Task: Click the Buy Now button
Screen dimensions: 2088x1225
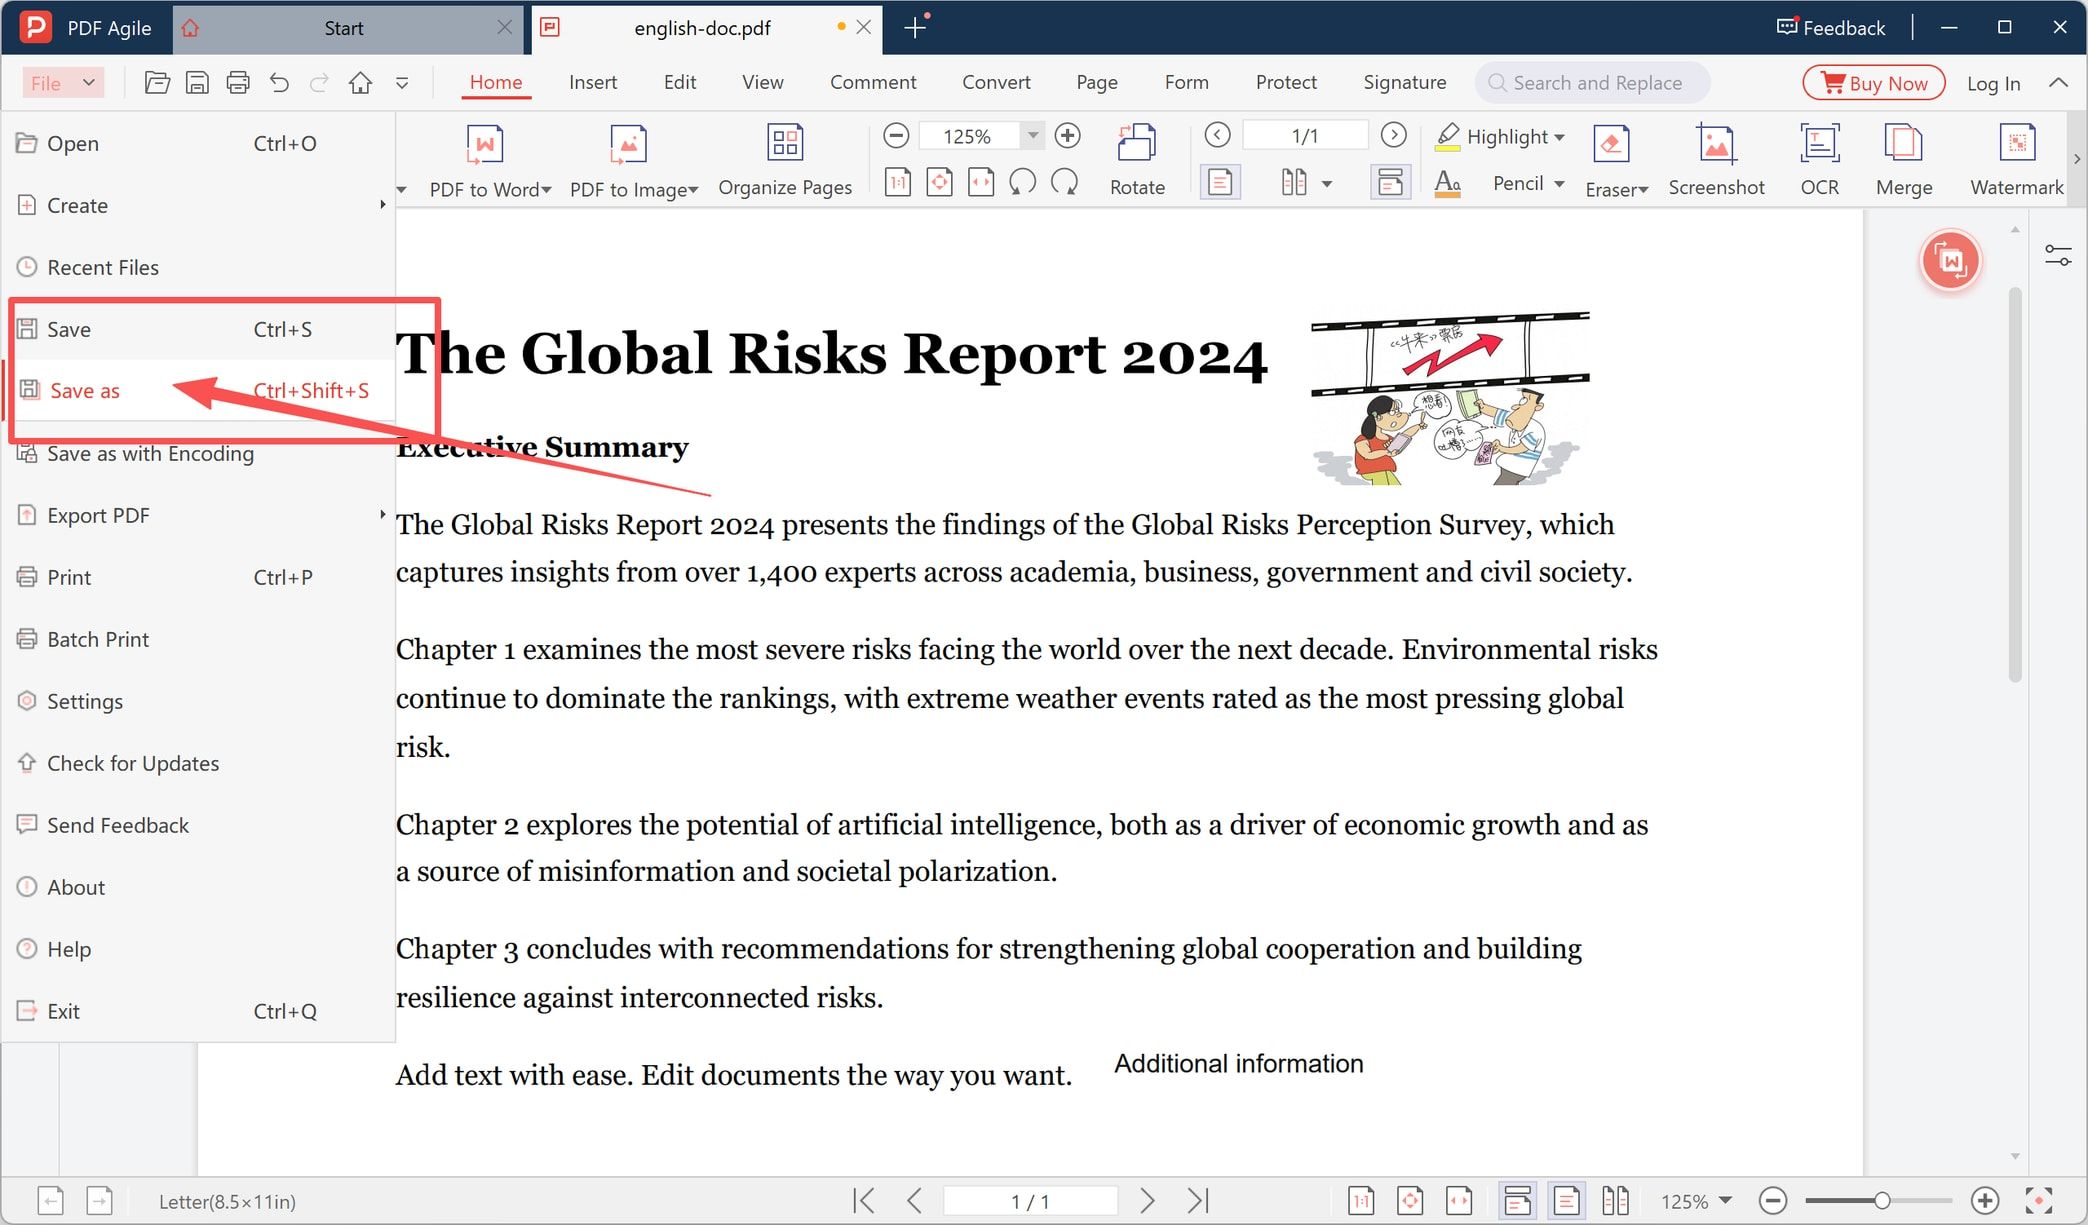Action: click(1874, 83)
